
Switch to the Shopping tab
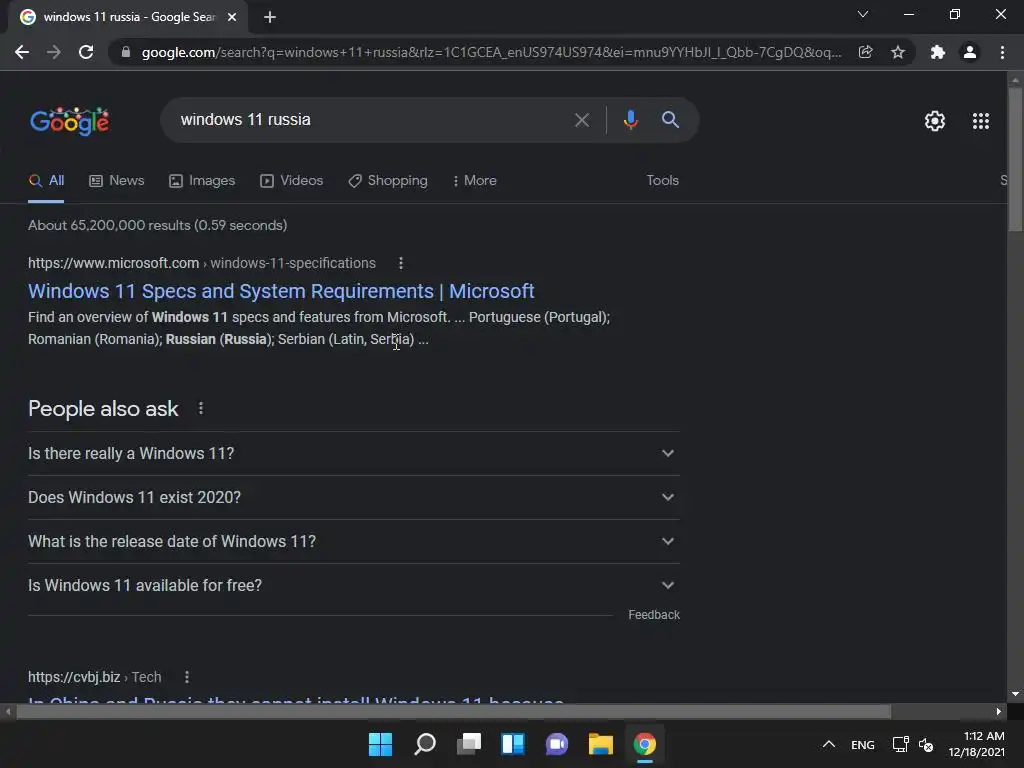pos(388,181)
